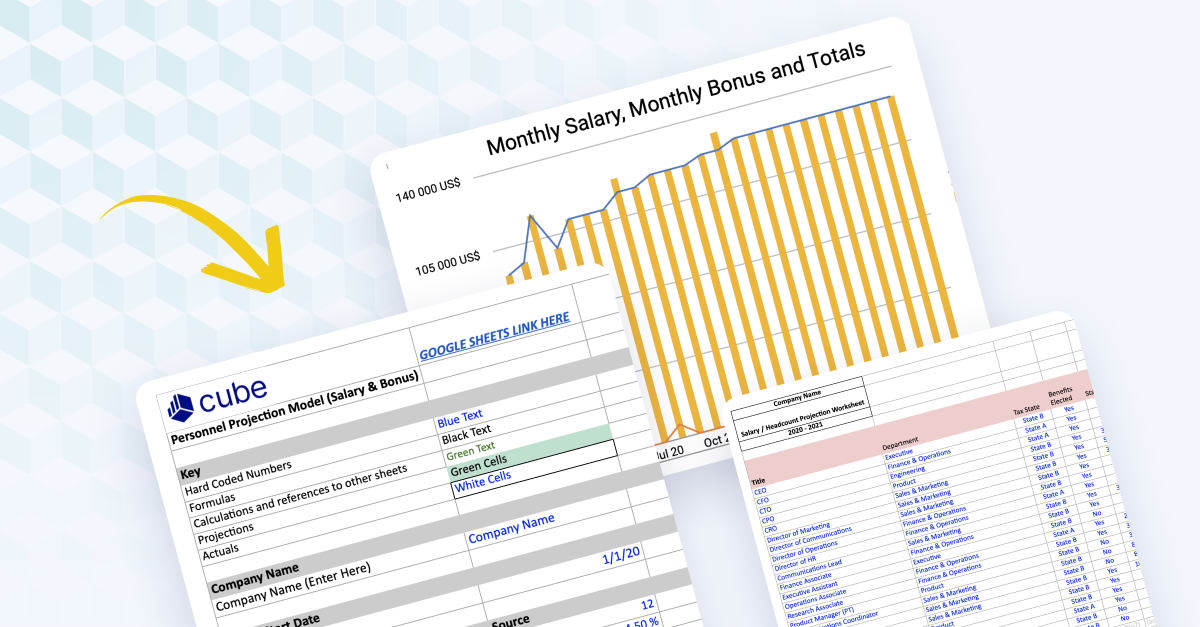Click the 140 000 US$ axis label
1200x627 pixels.
click(x=427, y=189)
